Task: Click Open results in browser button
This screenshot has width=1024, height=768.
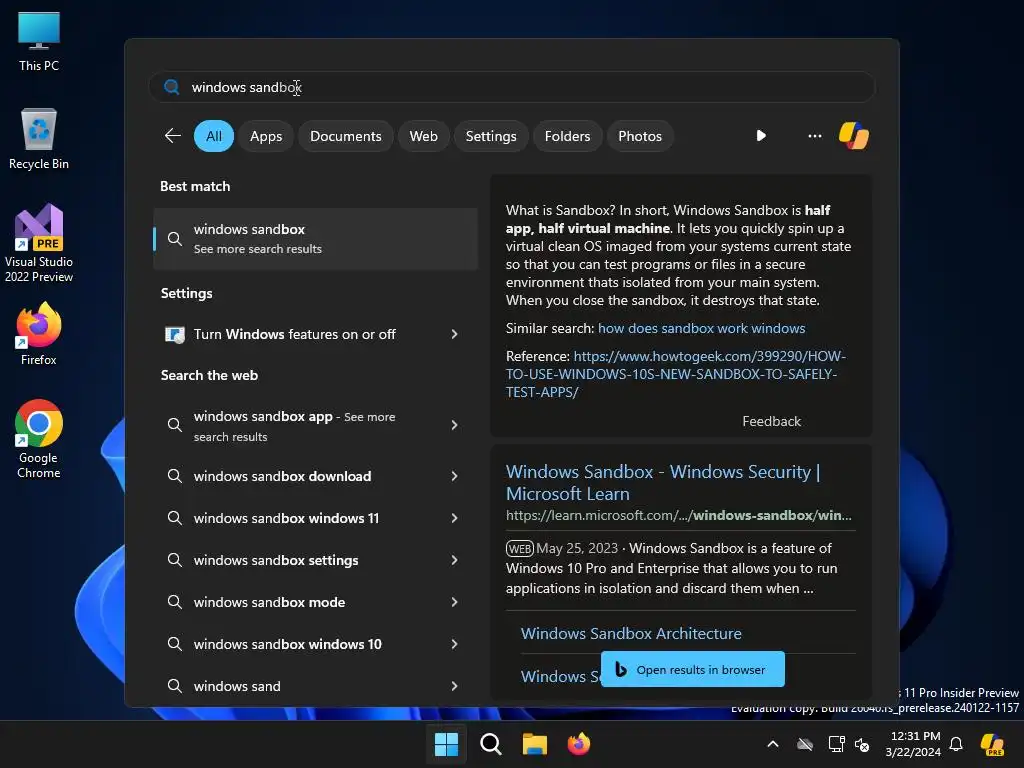Action: click(x=692, y=669)
